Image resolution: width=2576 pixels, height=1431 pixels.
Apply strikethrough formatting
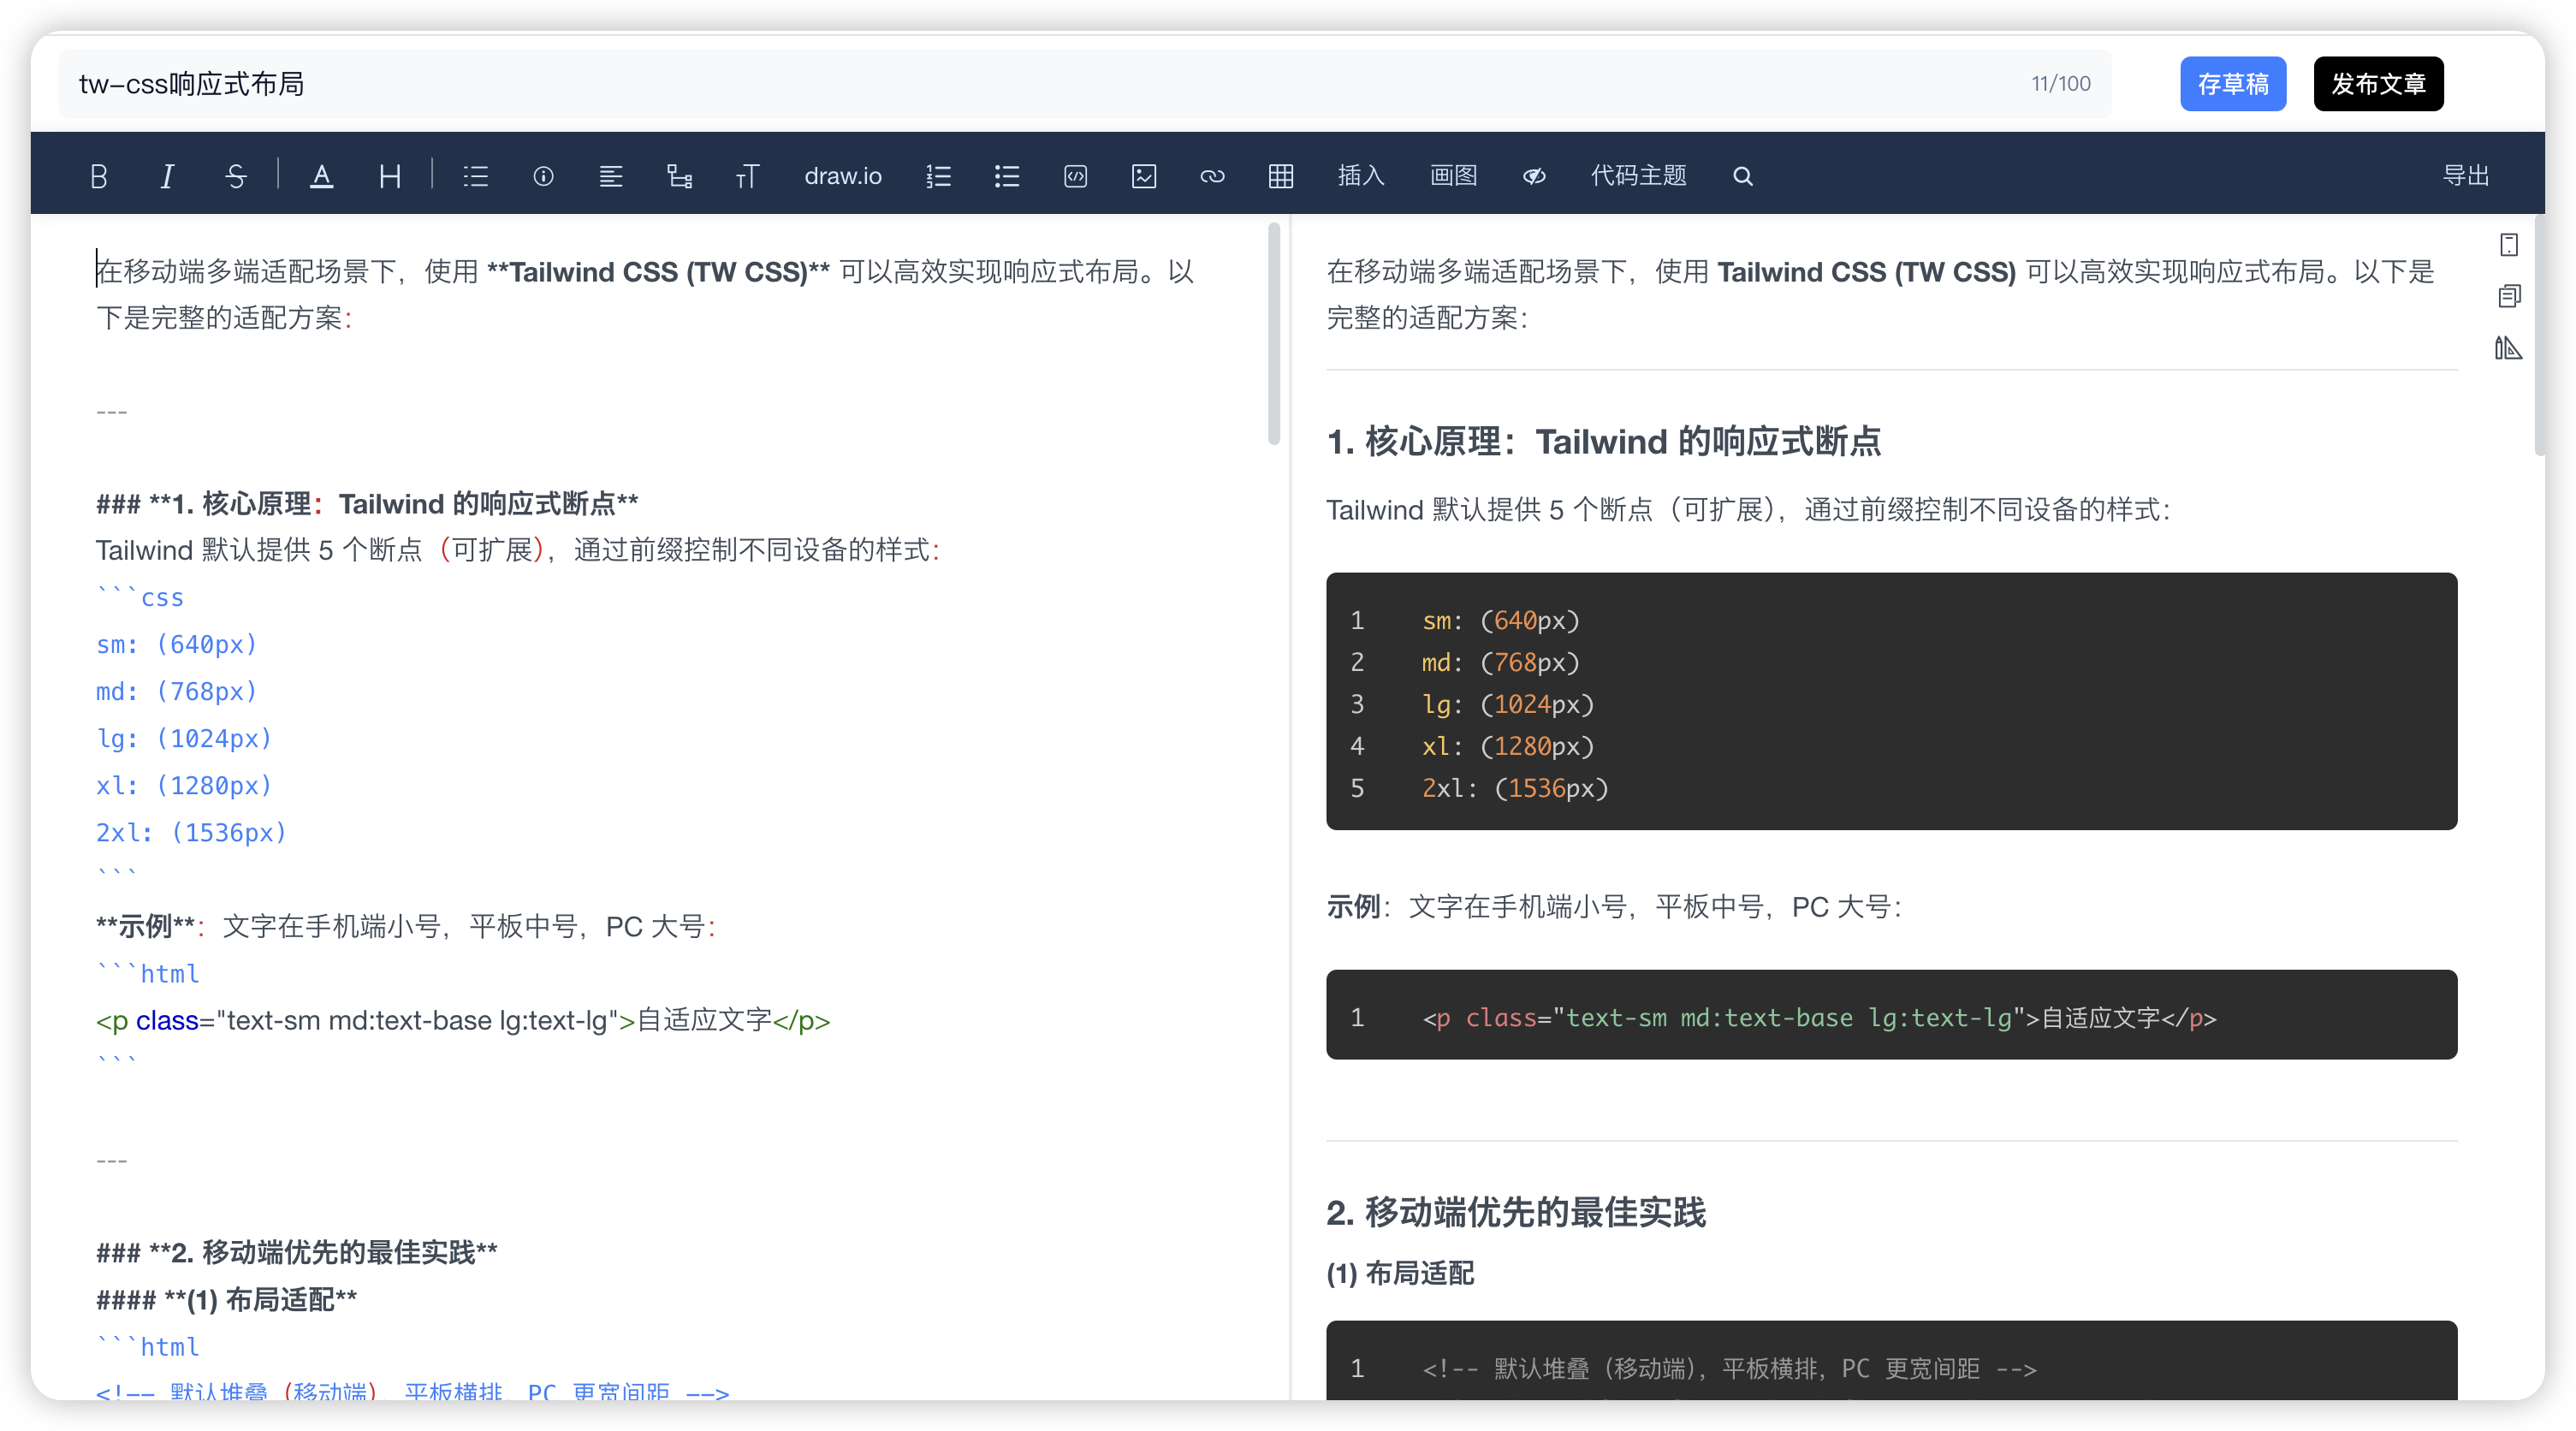(x=235, y=176)
